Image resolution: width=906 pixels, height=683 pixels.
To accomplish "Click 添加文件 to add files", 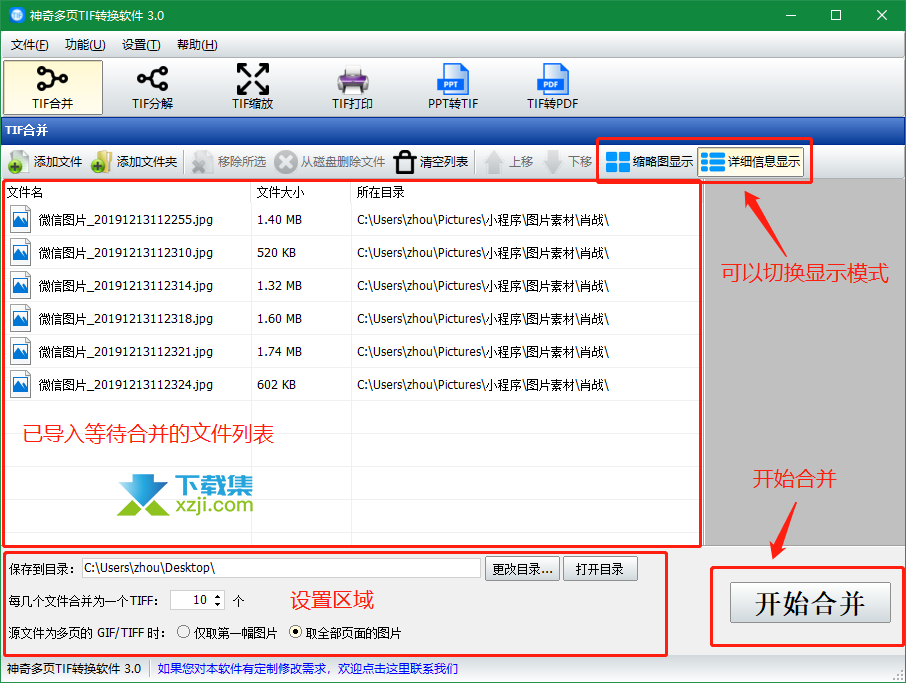I will [46, 162].
